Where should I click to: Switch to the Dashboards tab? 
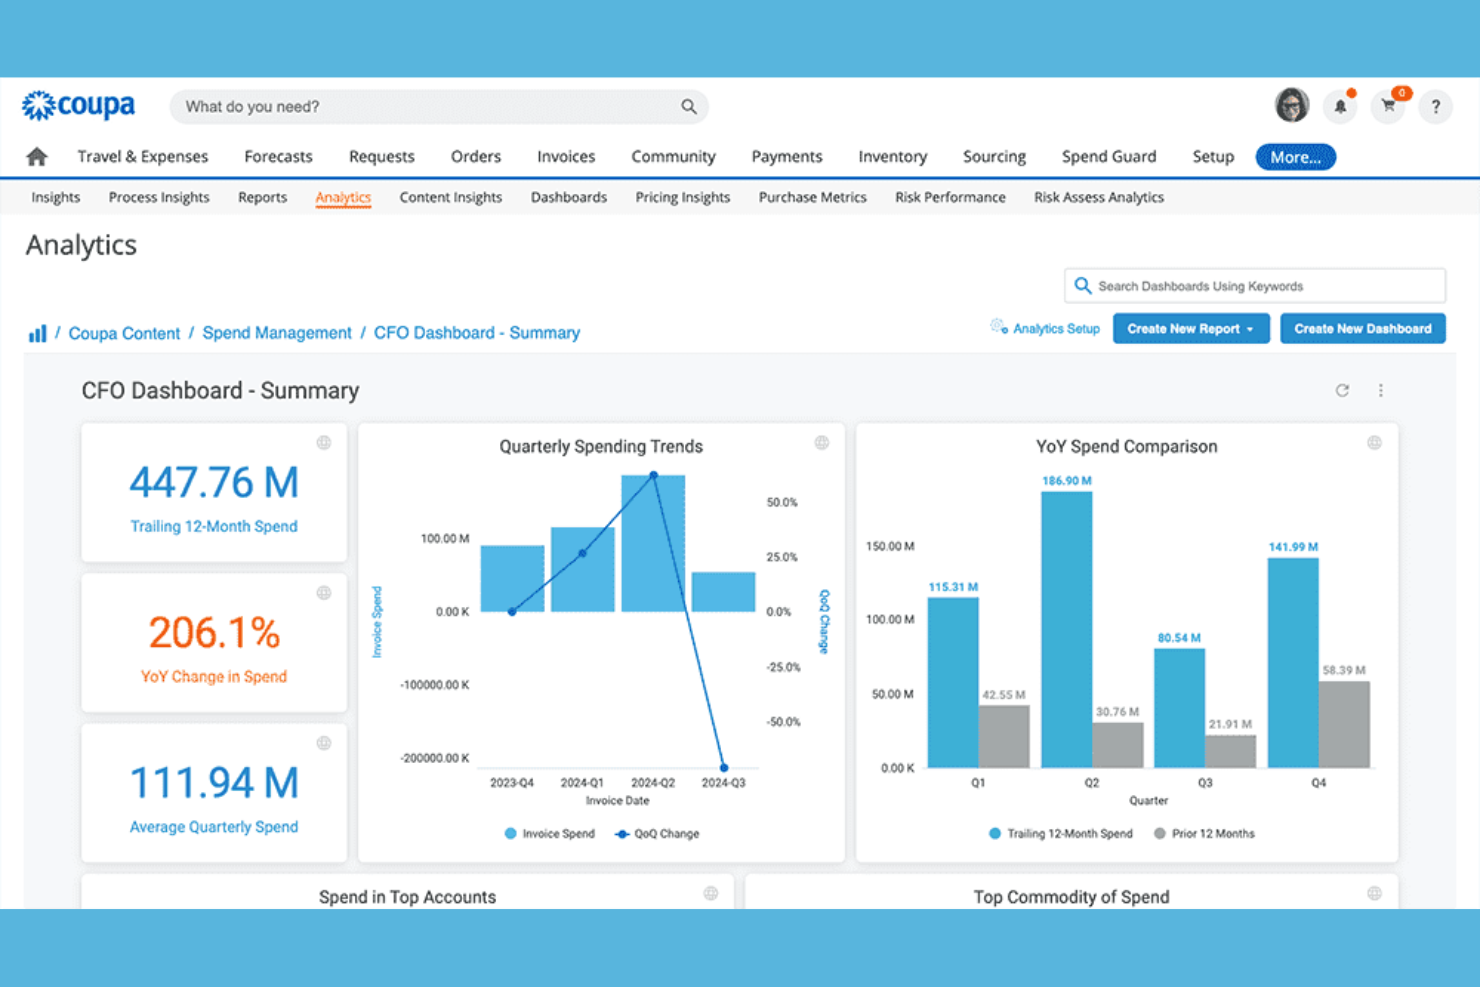[569, 197]
